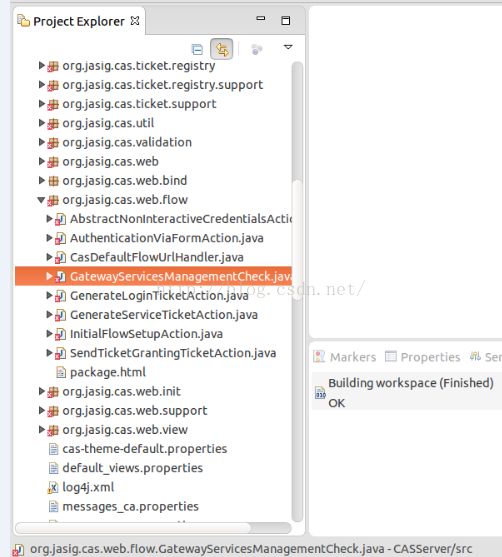502x557 pixels.
Task: Expand org.jasig.cas.web.support package
Action: pos(42,410)
